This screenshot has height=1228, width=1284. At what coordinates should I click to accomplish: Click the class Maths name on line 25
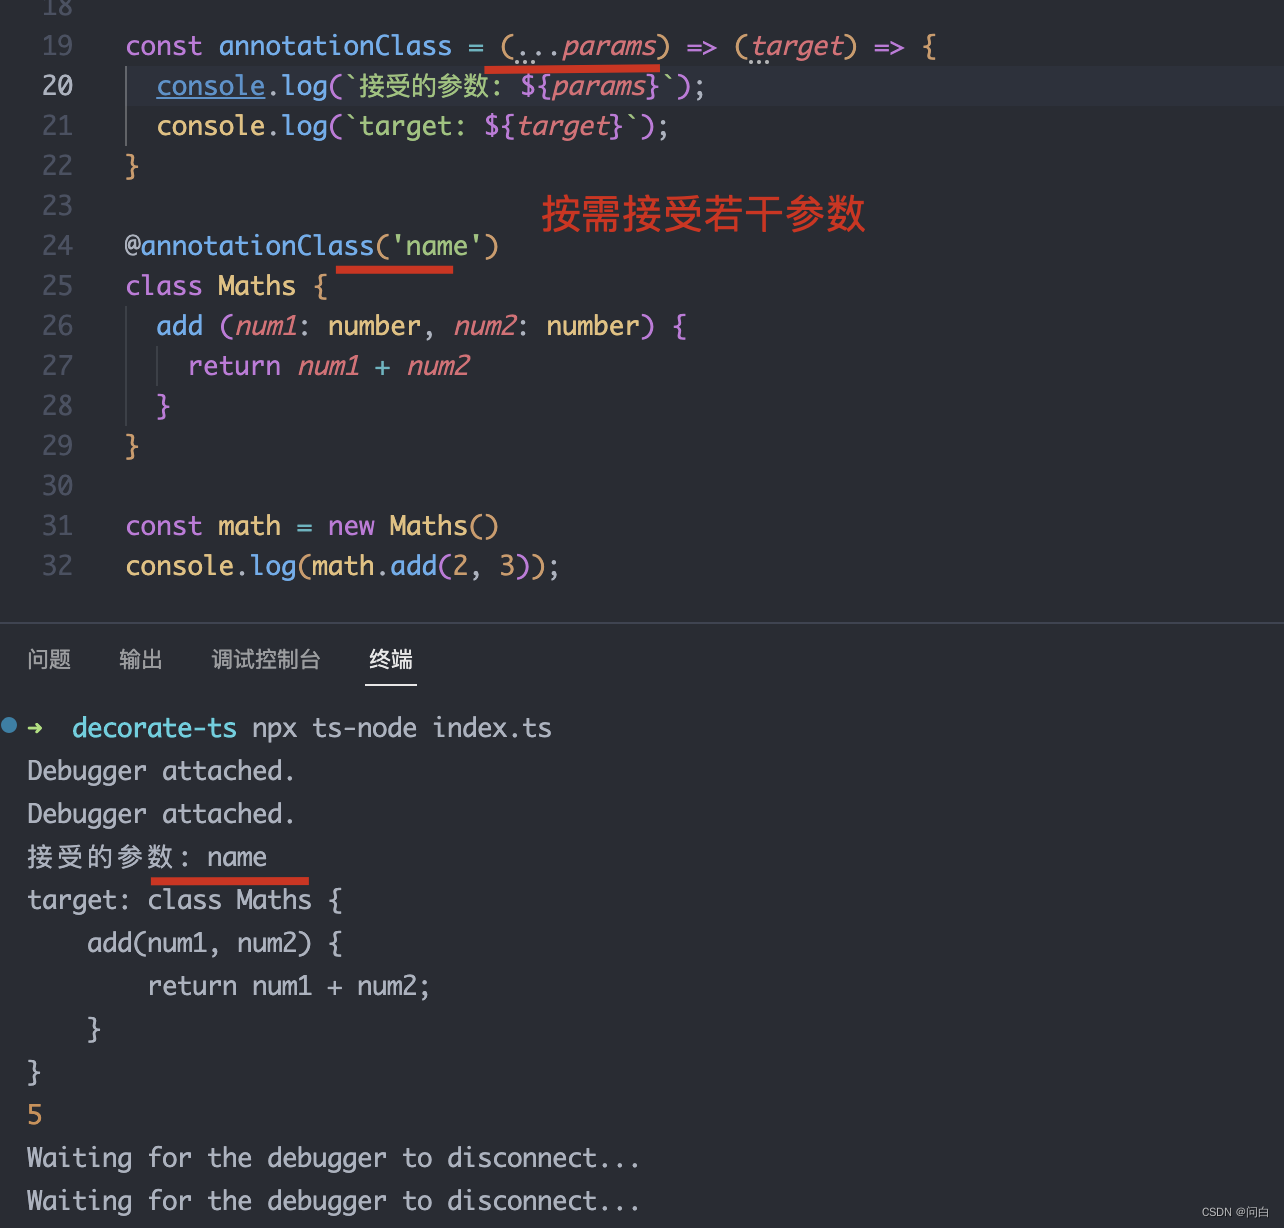[x=257, y=286]
